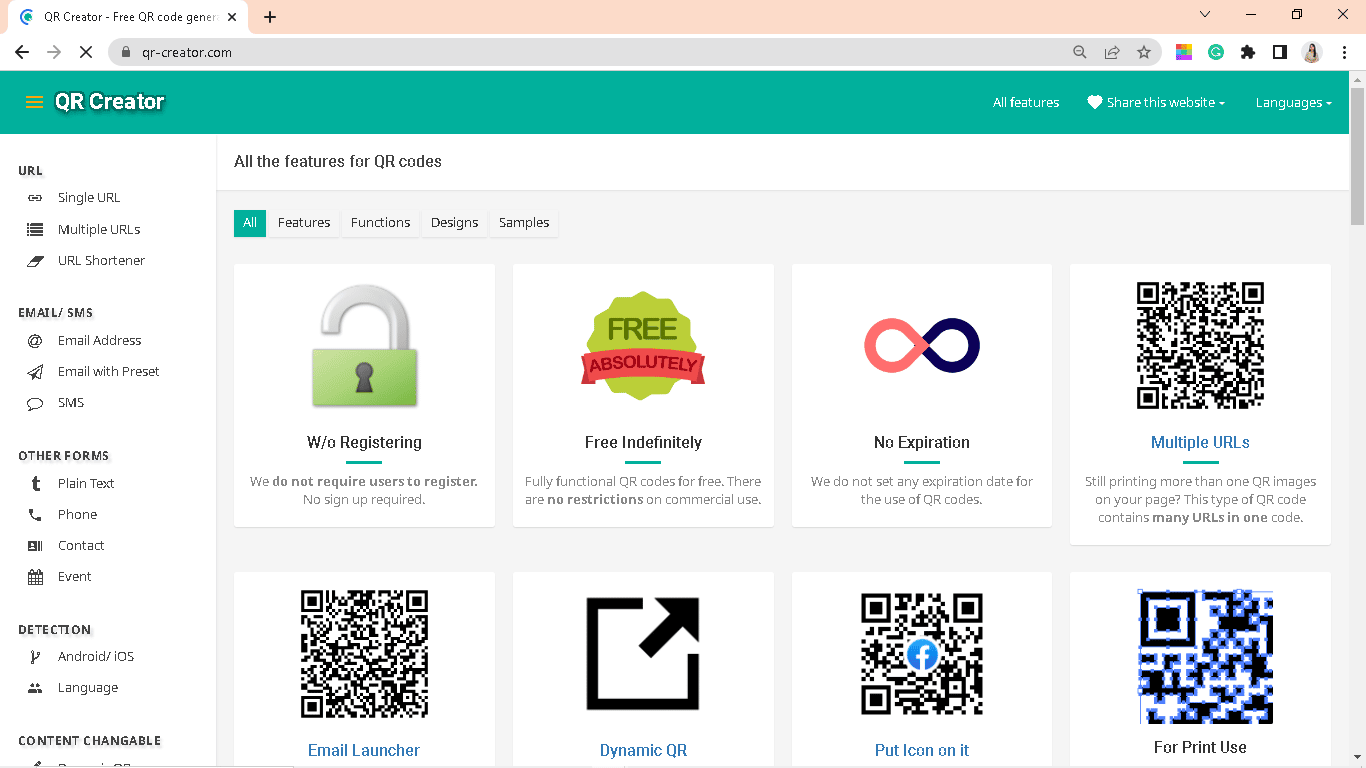Open the Dynamic QR card link

(643, 750)
